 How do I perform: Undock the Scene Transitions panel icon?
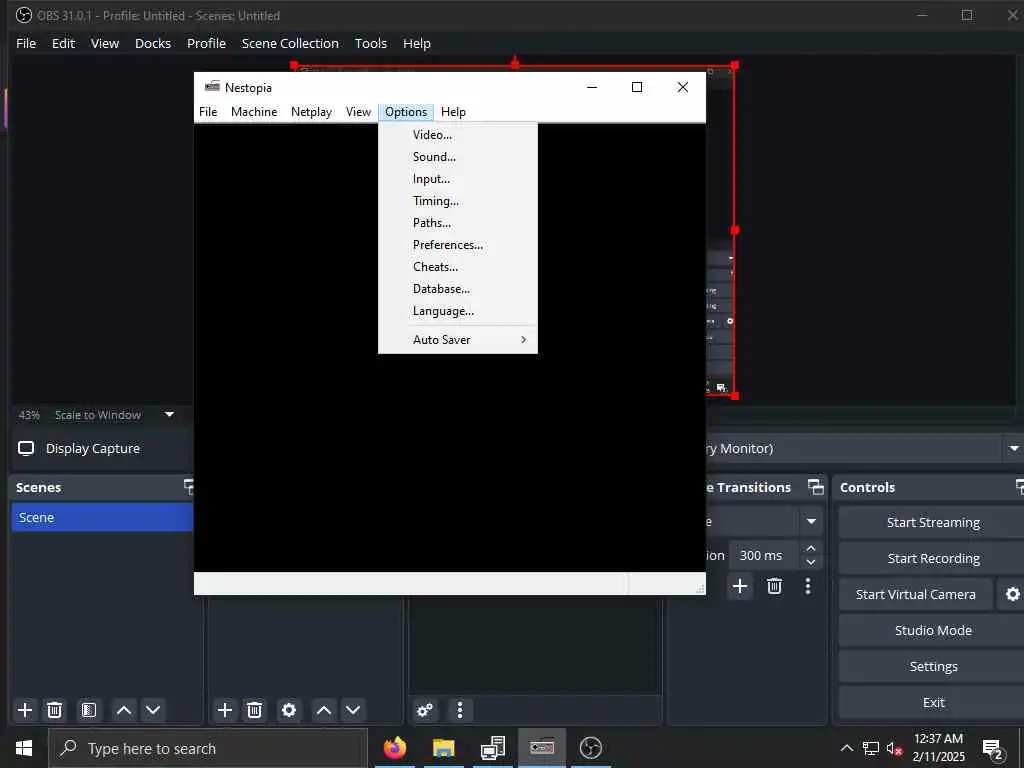pyautogui.click(x=816, y=487)
